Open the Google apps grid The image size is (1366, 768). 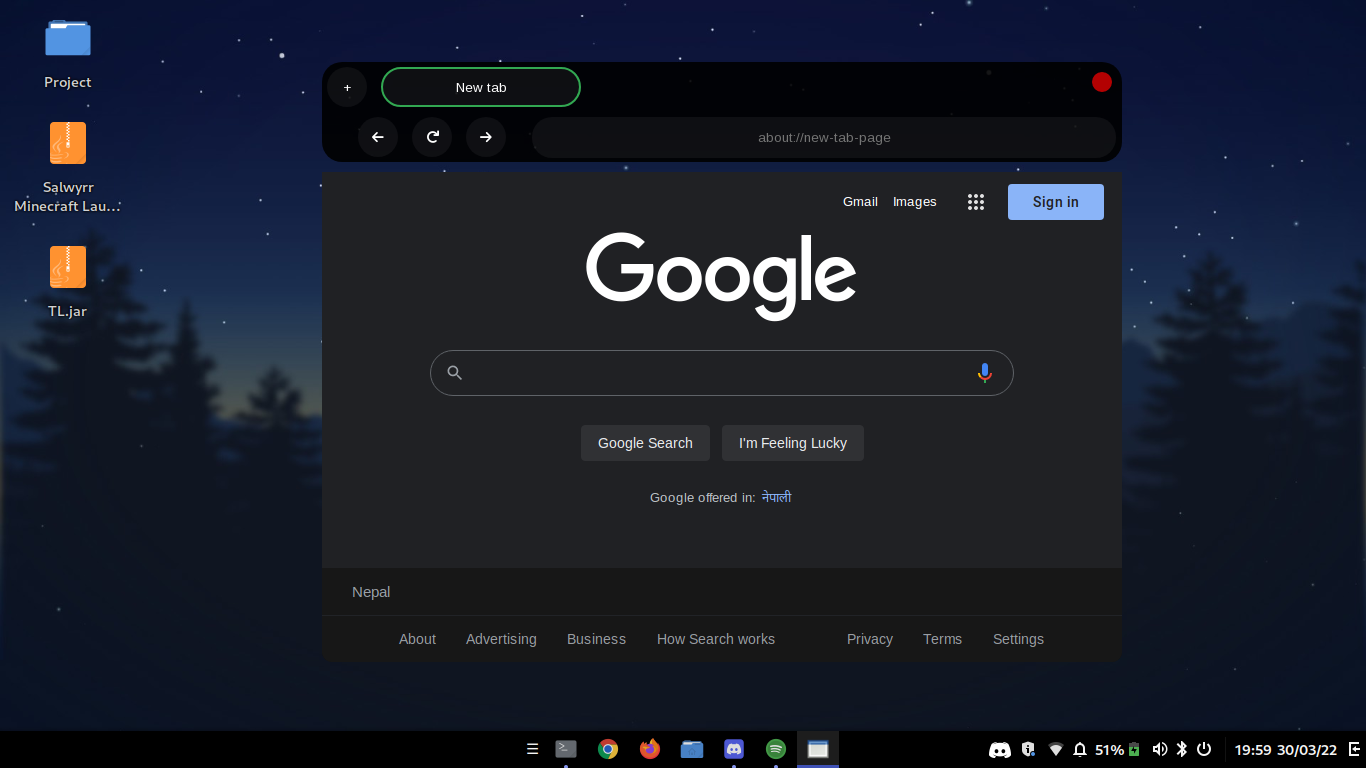click(976, 202)
